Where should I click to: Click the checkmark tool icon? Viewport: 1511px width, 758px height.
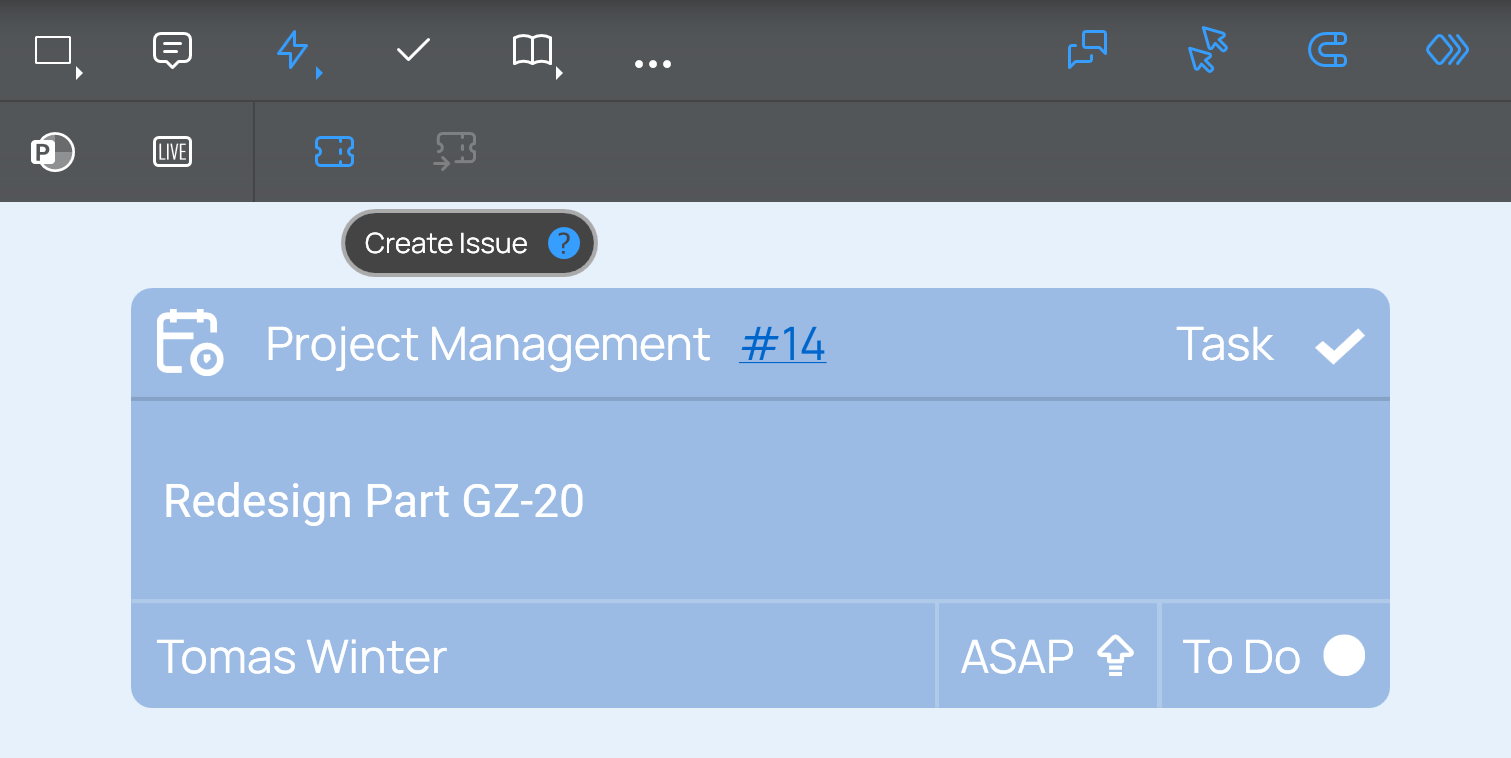413,50
